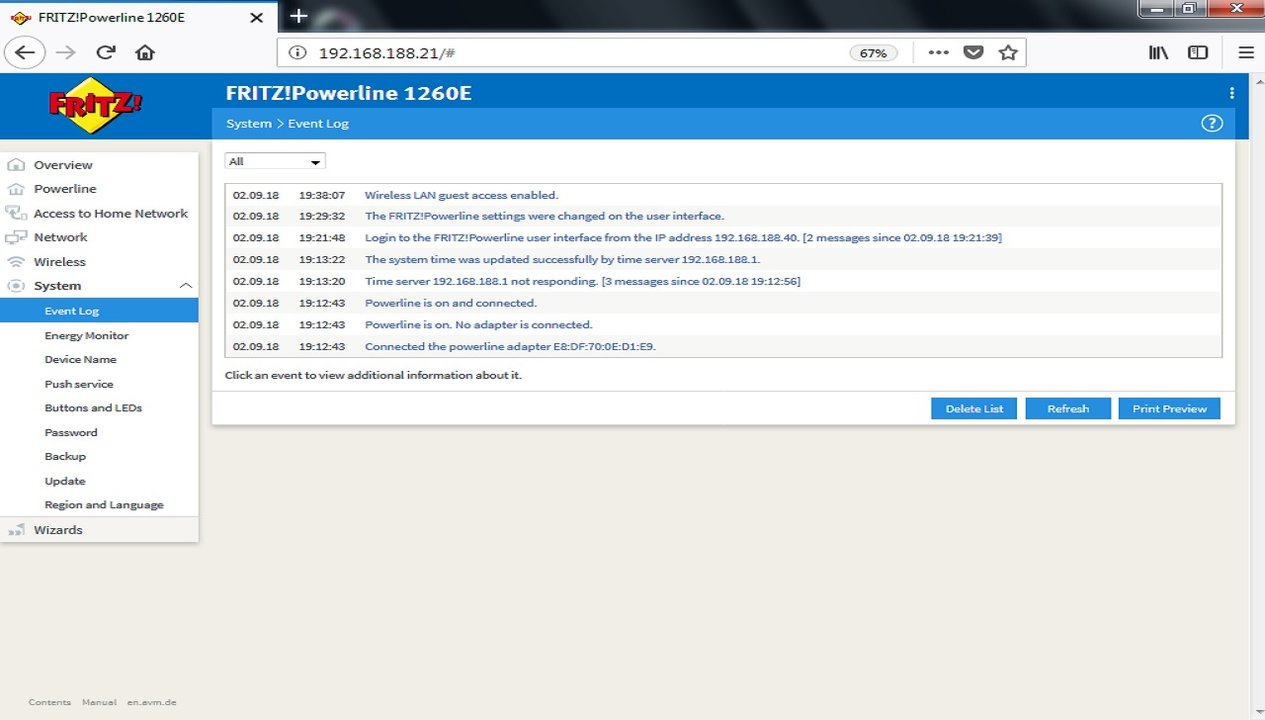Image resolution: width=1265 pixels, height=720 pixels.
Task: Open the Region and Language submenu item
Action: pos(104,505)
